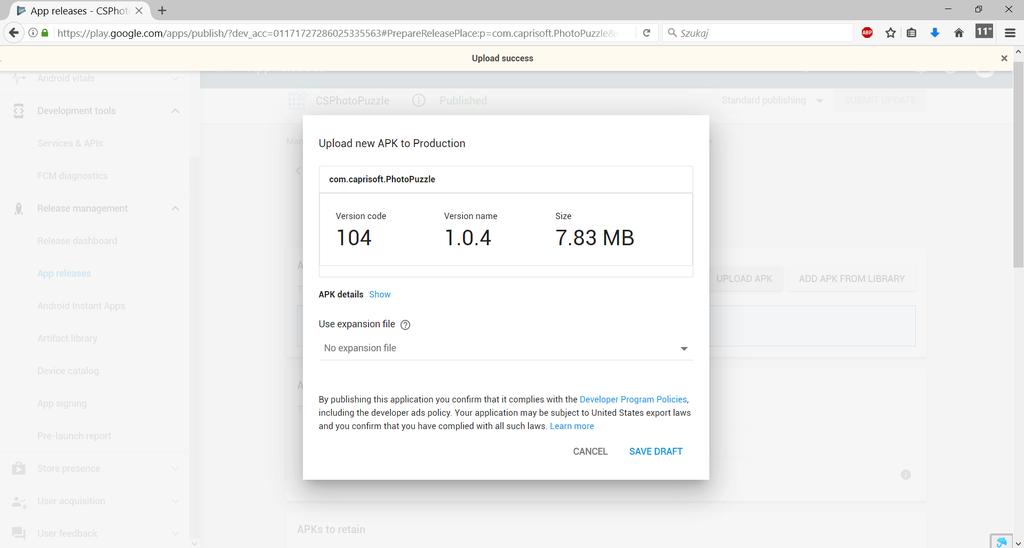Expand the User acquisition sidebar section
The height and width of the screenshot is (548, 1024).
[175, 501]
